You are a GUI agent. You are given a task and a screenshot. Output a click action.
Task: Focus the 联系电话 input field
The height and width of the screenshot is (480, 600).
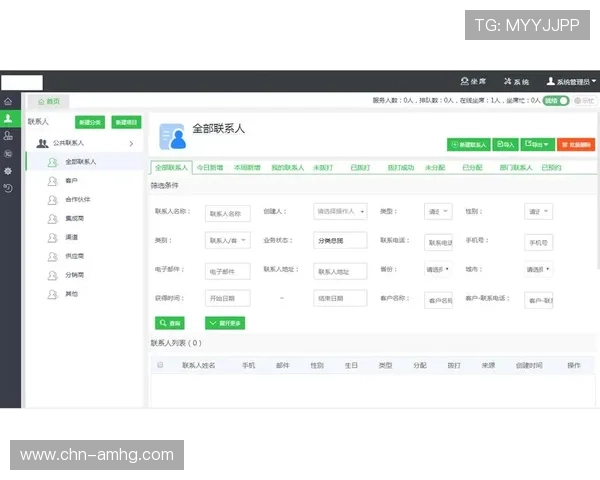(x=438, y=243)
